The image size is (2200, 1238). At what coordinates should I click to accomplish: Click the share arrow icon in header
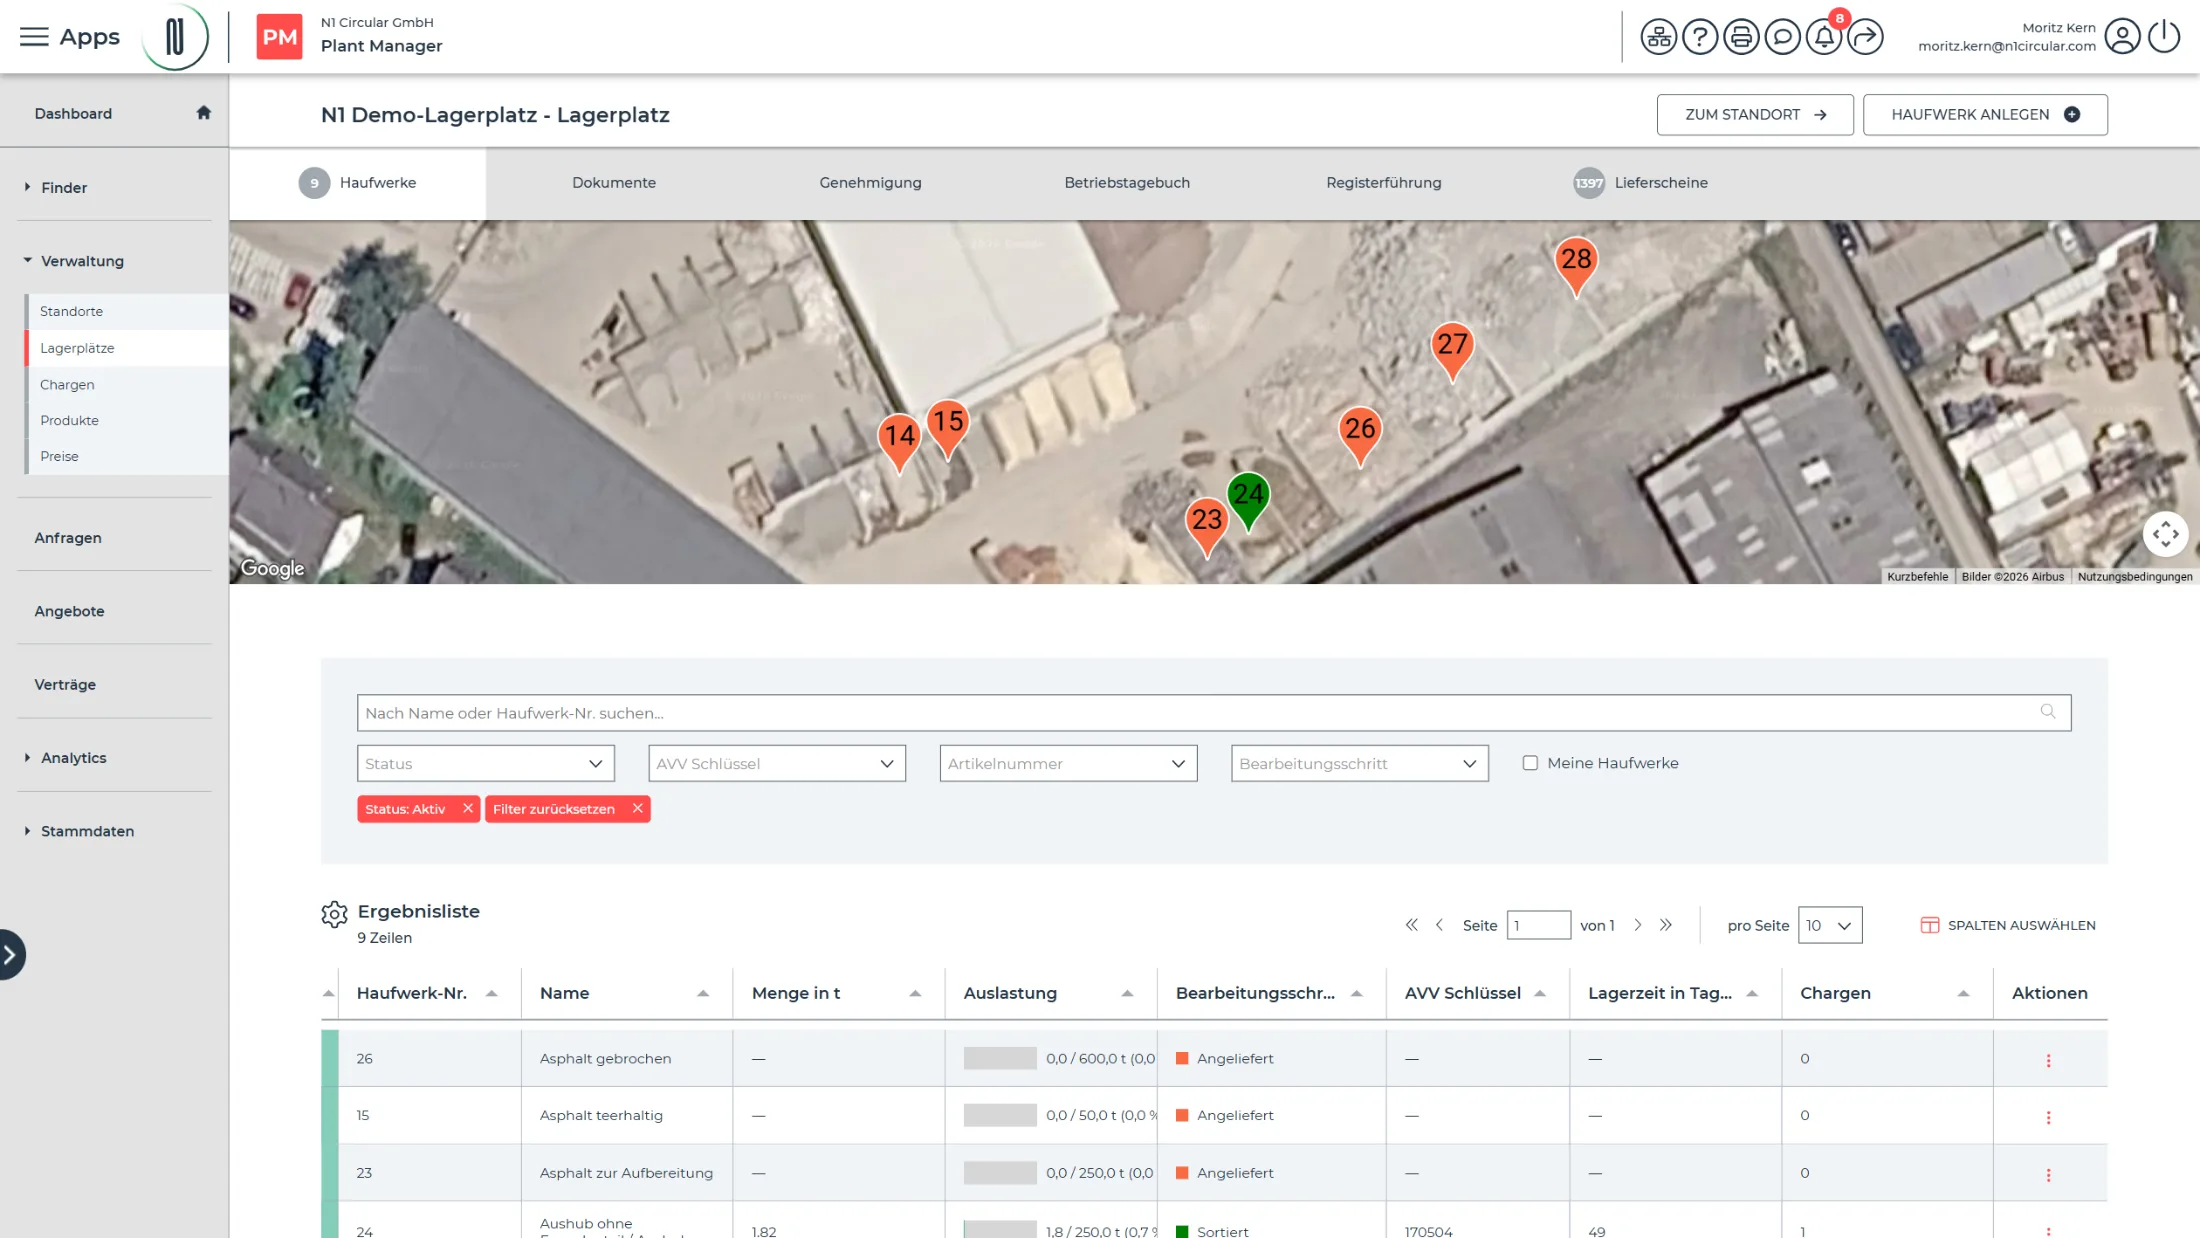click(x=1865, y=37)
